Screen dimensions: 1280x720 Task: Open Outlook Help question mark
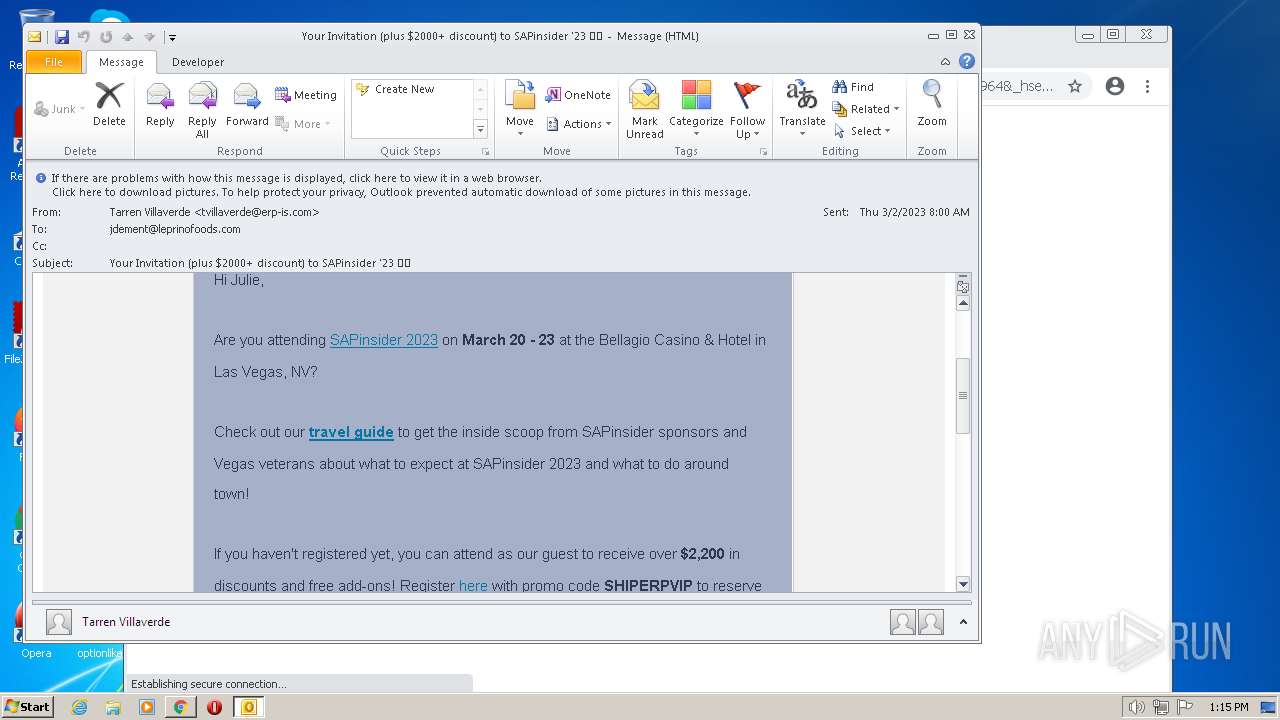[x=967, y=62]
